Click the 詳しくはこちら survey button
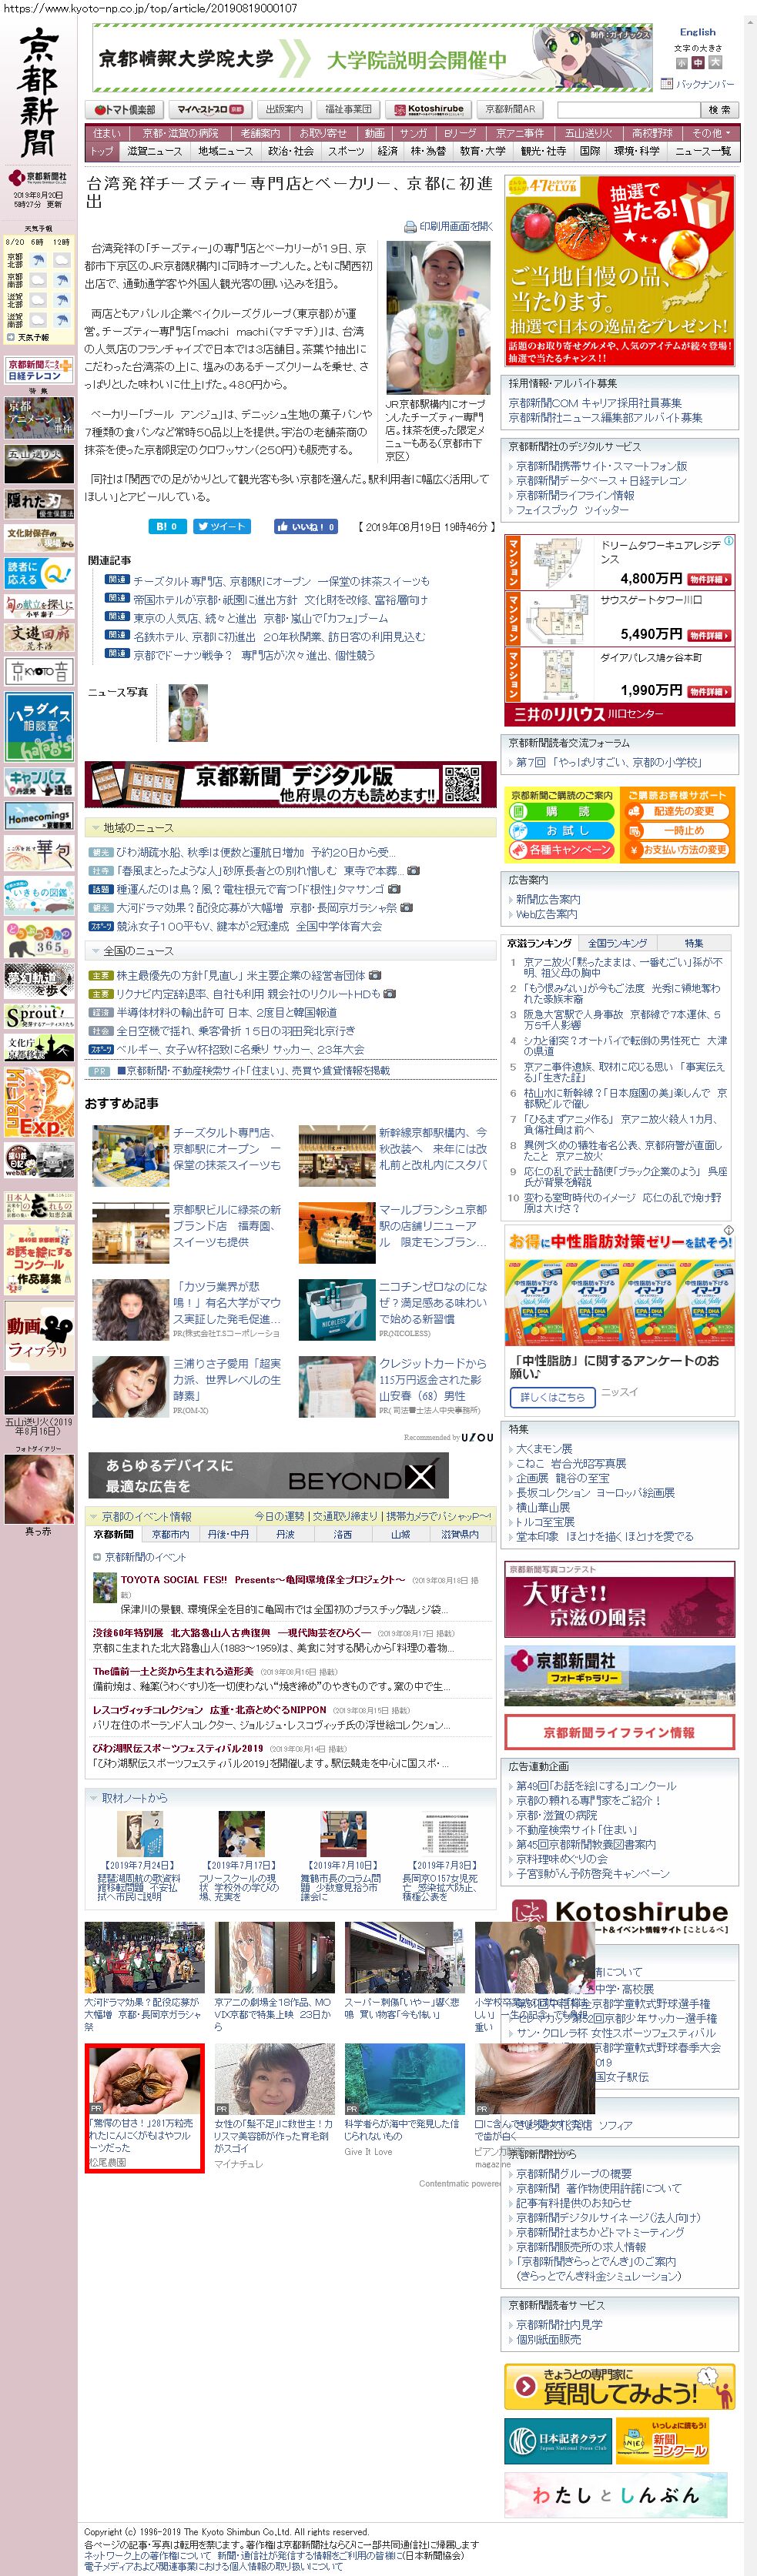This screenshot has height=2576, width=757. 552,1397
